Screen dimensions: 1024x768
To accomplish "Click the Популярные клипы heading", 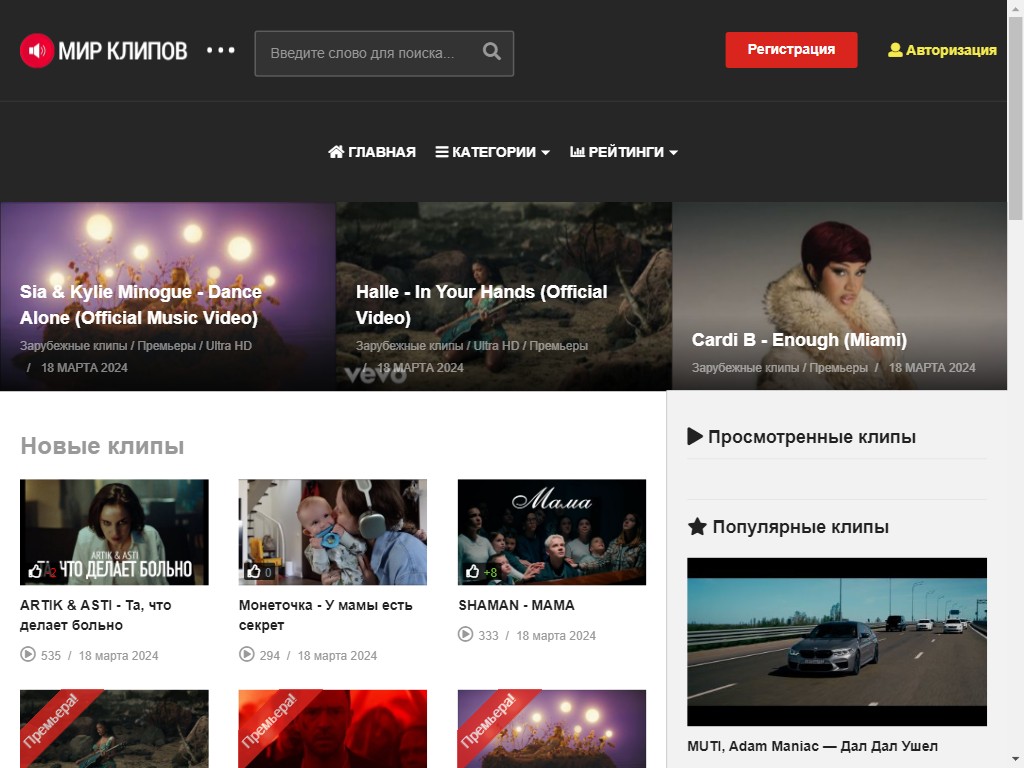I will pyautogui.click(x=800, y=527).
